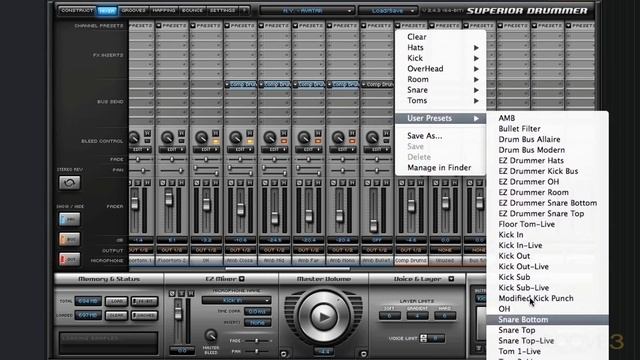
Task: Switch to the Construct tab
Action: click(x=77, y=10)
